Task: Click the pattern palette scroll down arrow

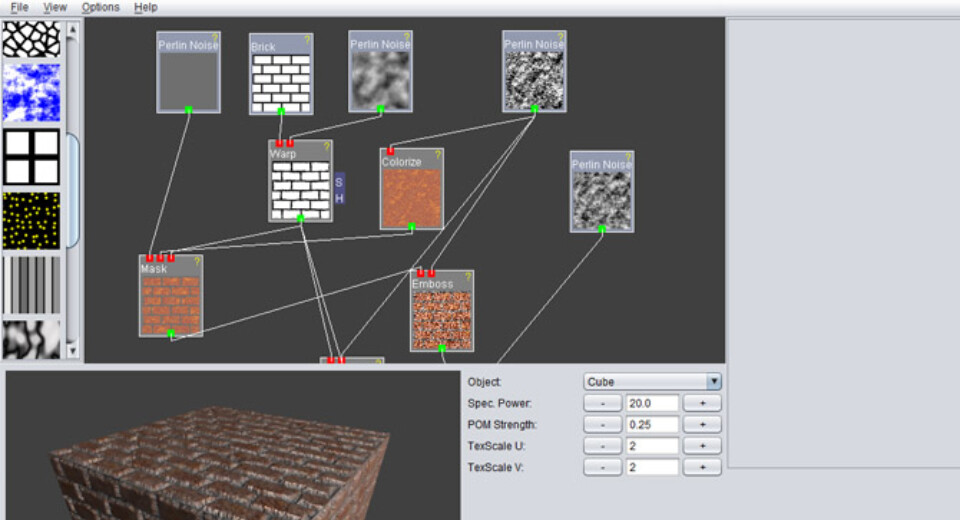Action: [71, 350]
